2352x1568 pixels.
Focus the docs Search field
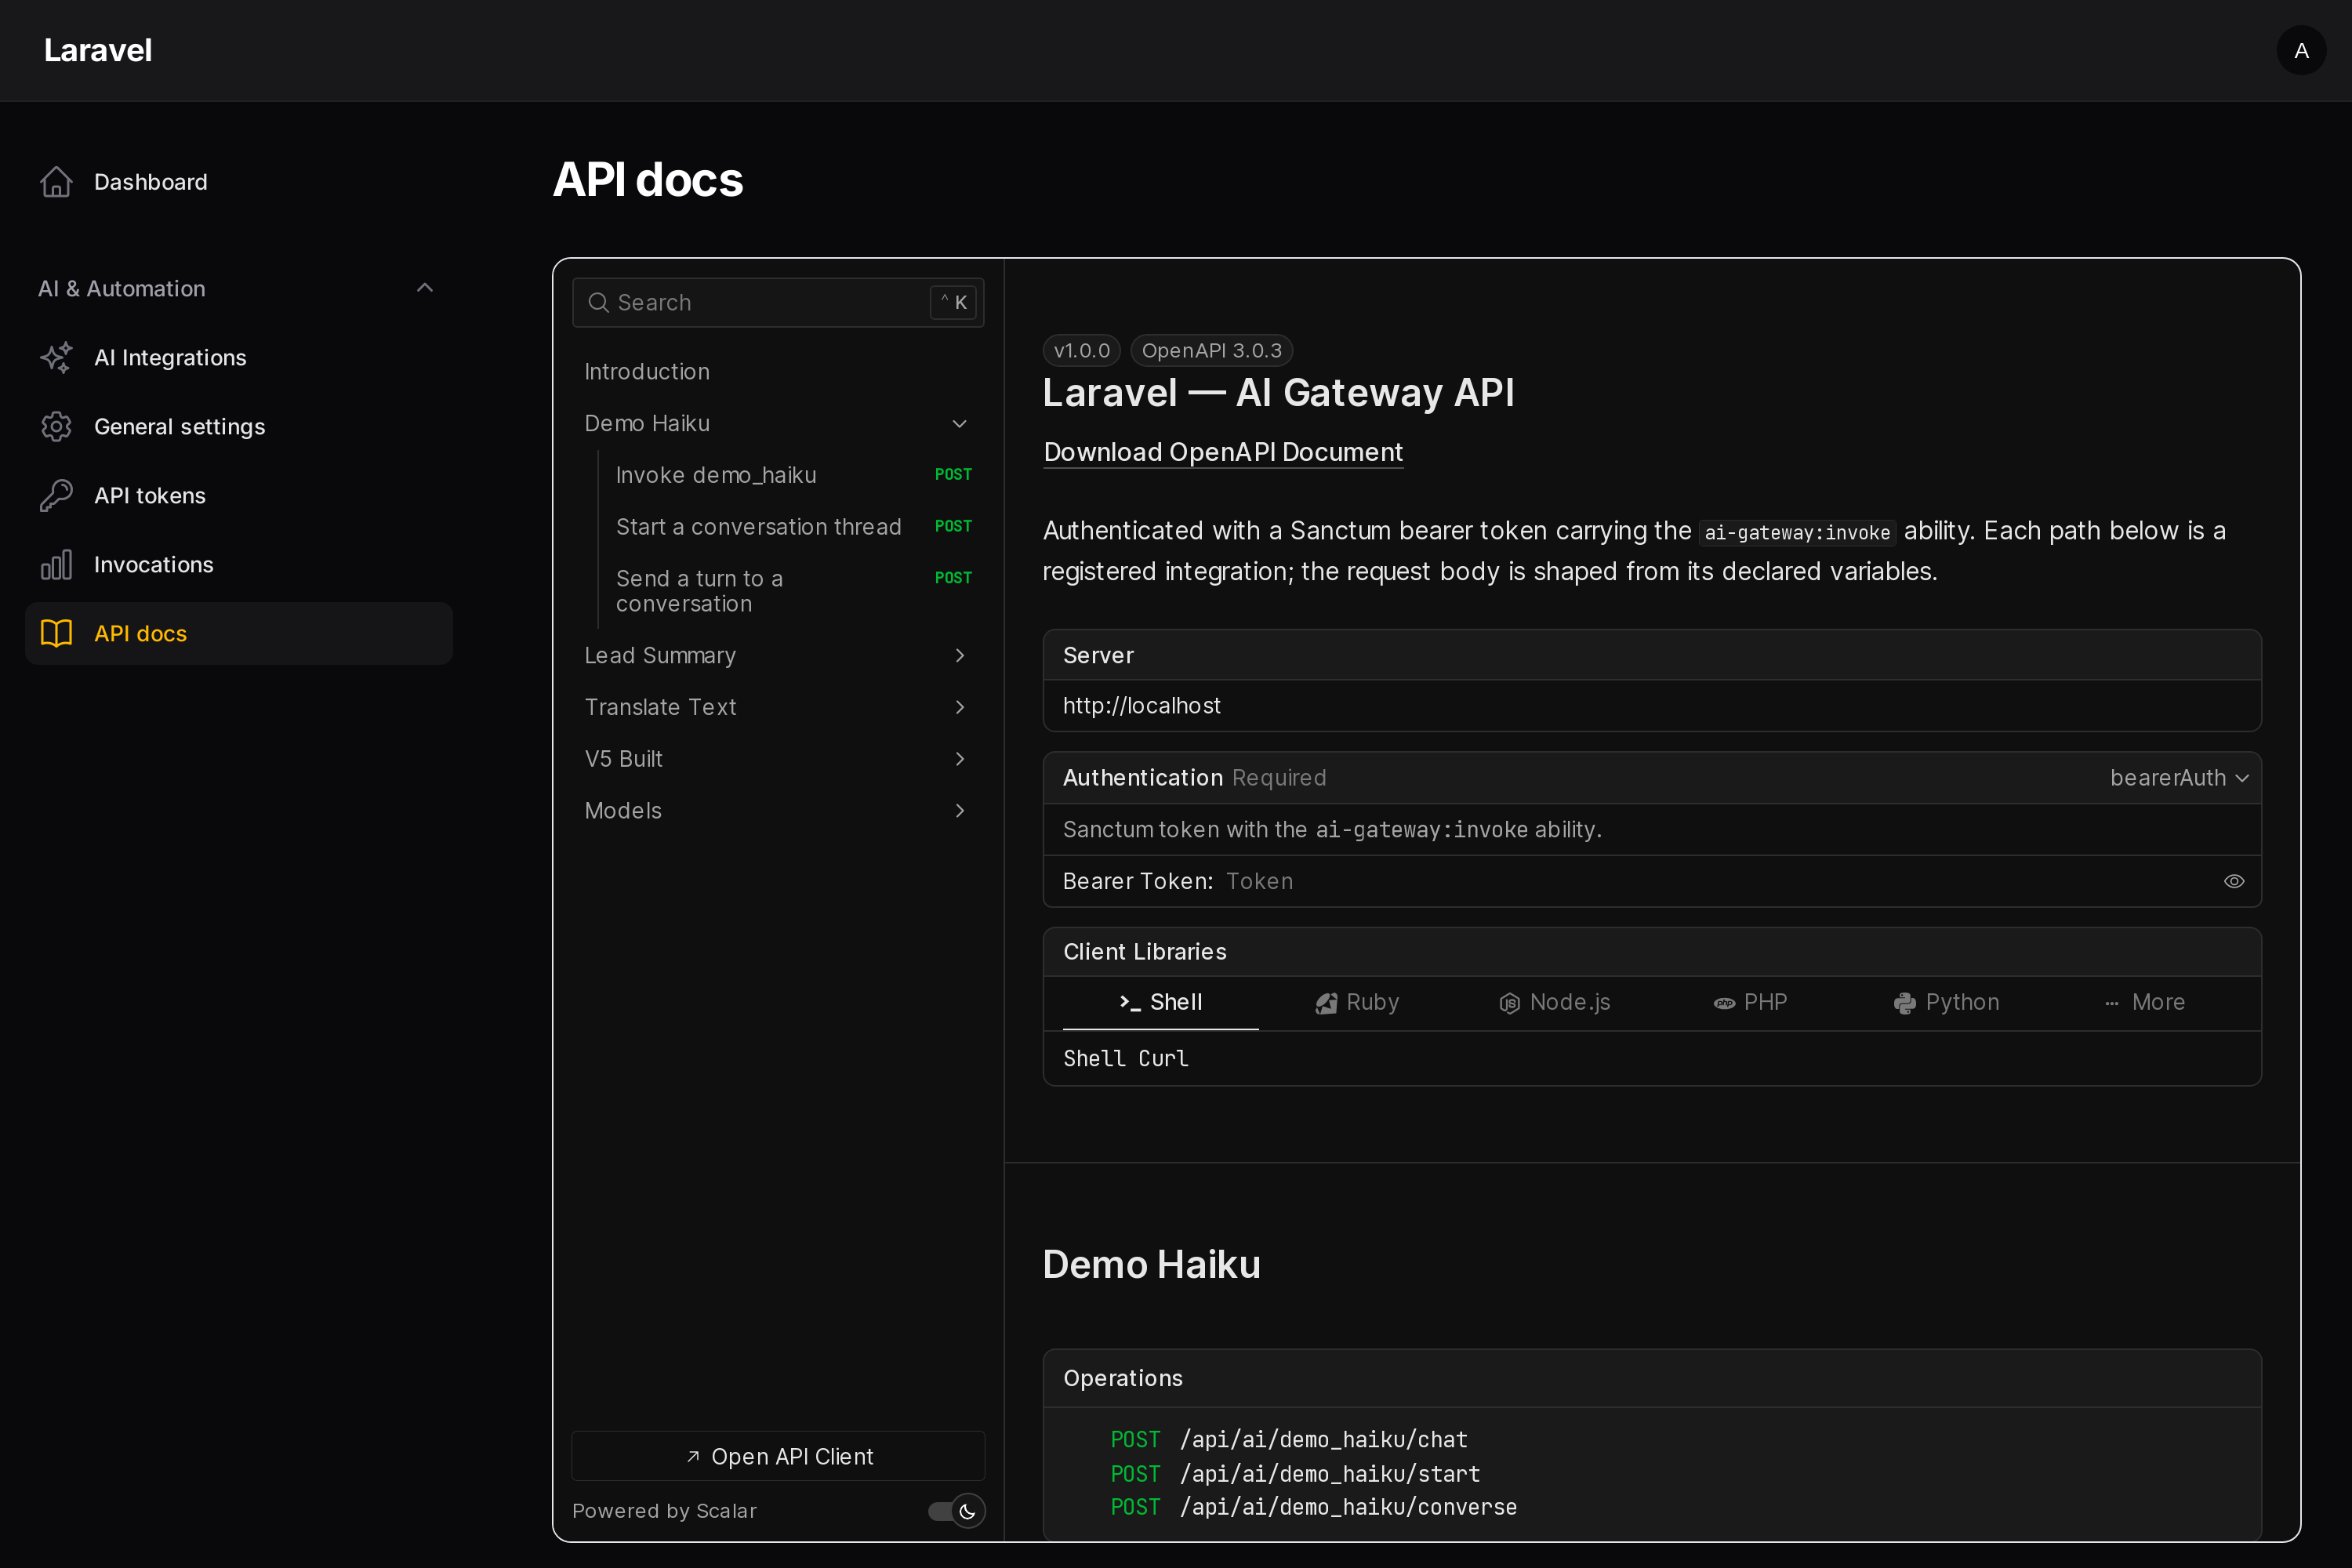click(778, 302)
